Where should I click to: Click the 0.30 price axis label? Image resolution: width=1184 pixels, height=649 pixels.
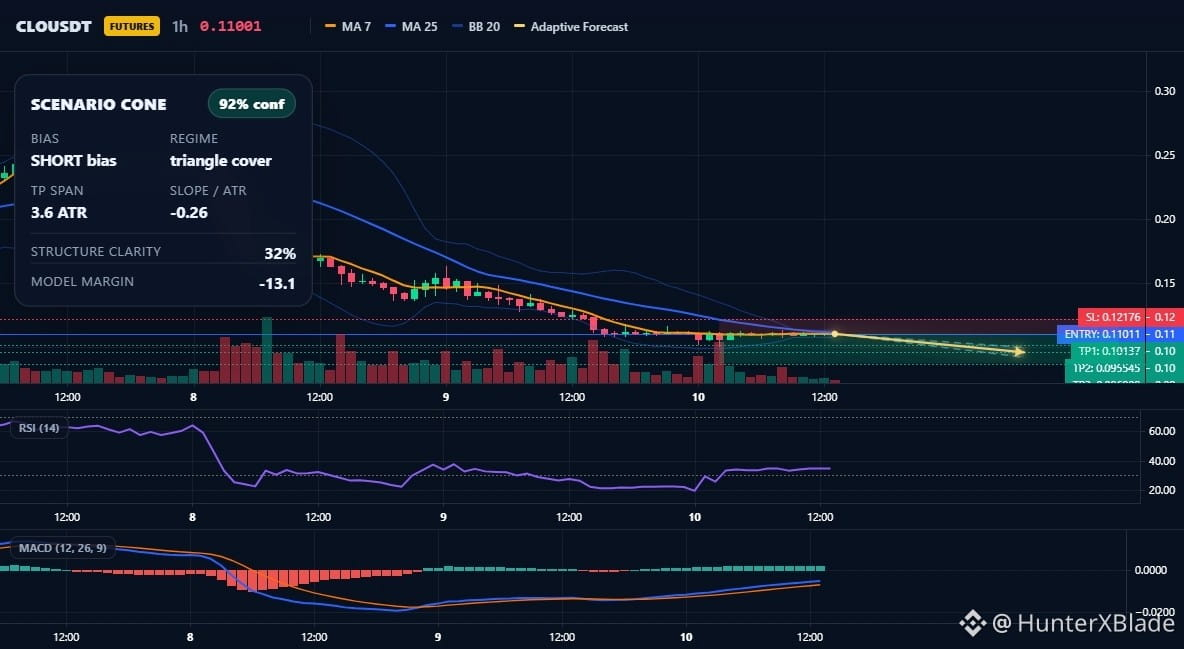[1164, 91]
